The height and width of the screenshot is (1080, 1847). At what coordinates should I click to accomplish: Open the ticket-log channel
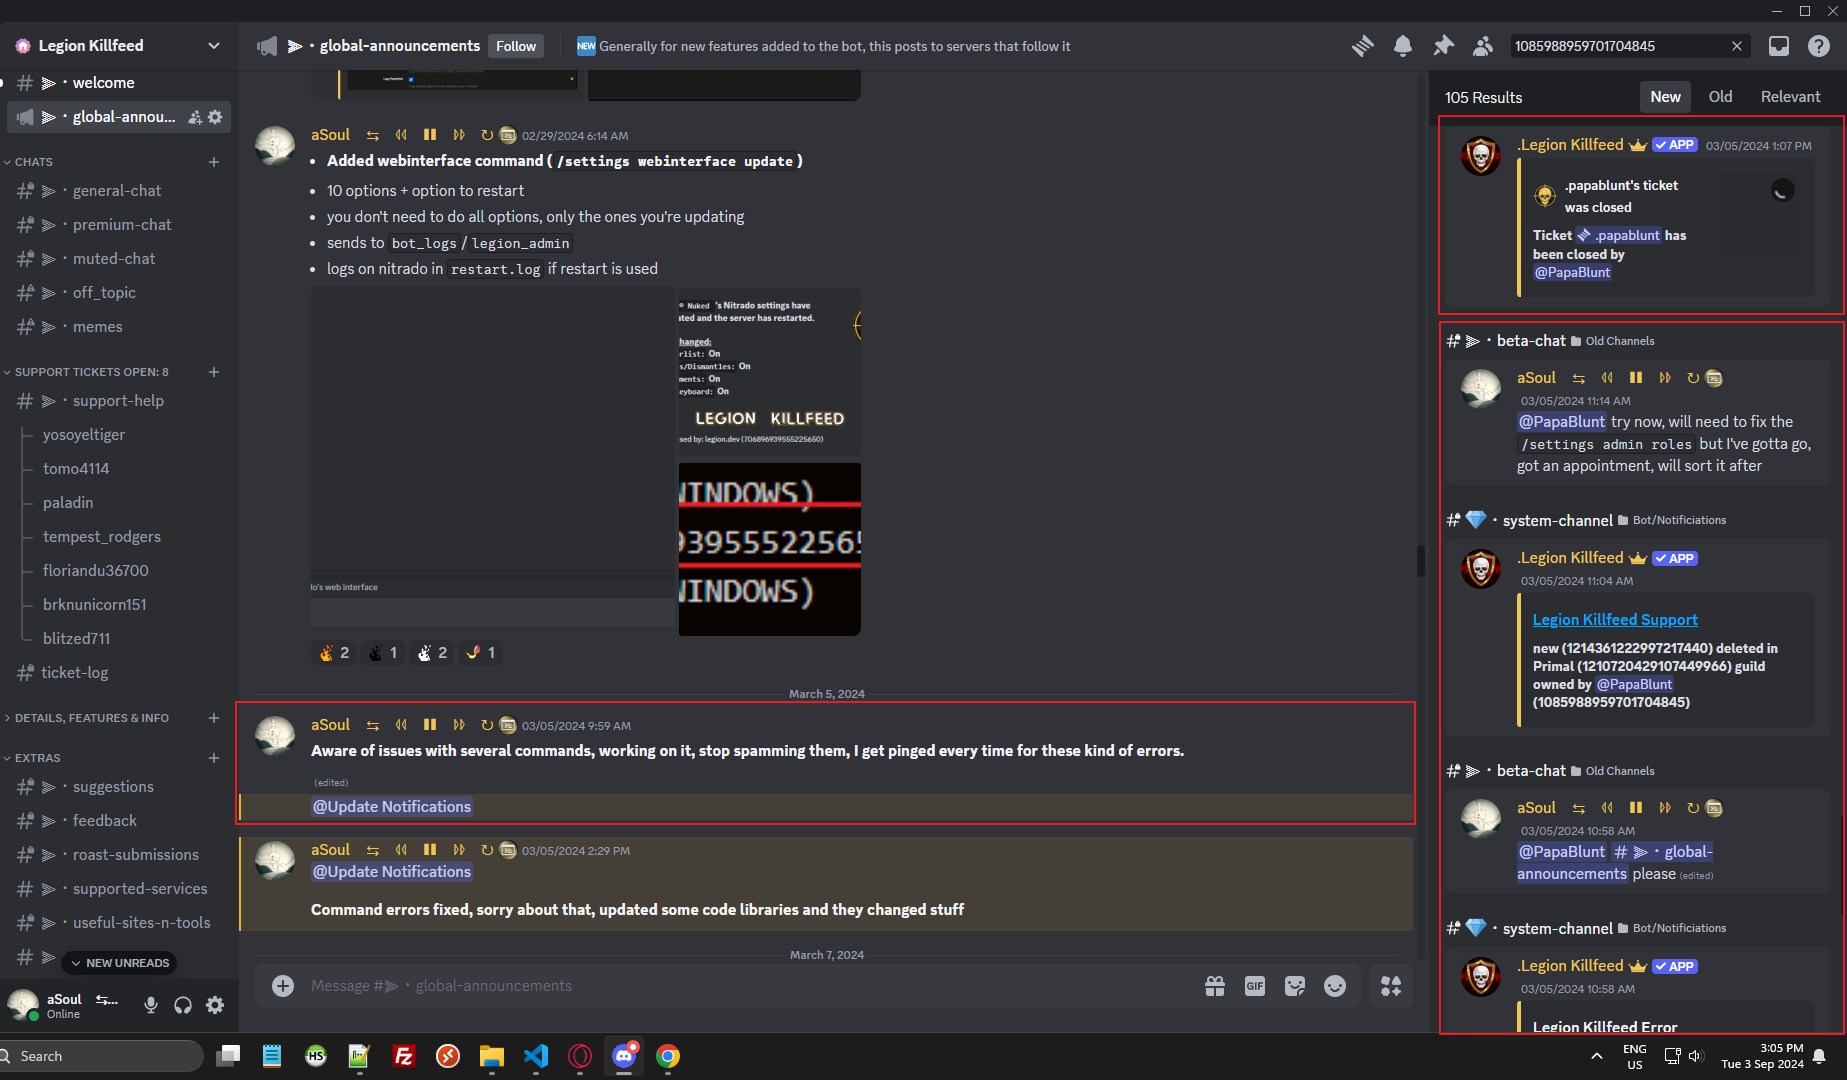pyautogui.click(x=119, y=673)
